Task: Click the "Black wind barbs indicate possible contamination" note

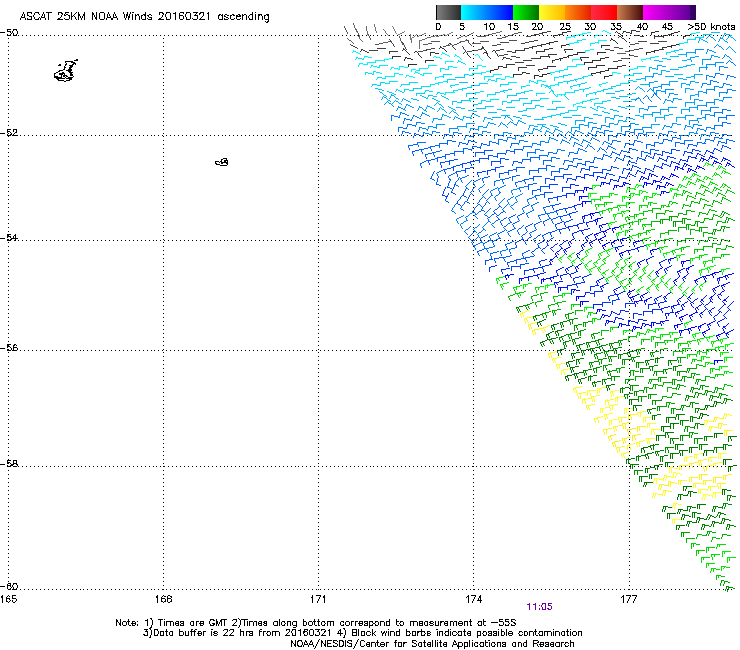Action: pos(467,633)
